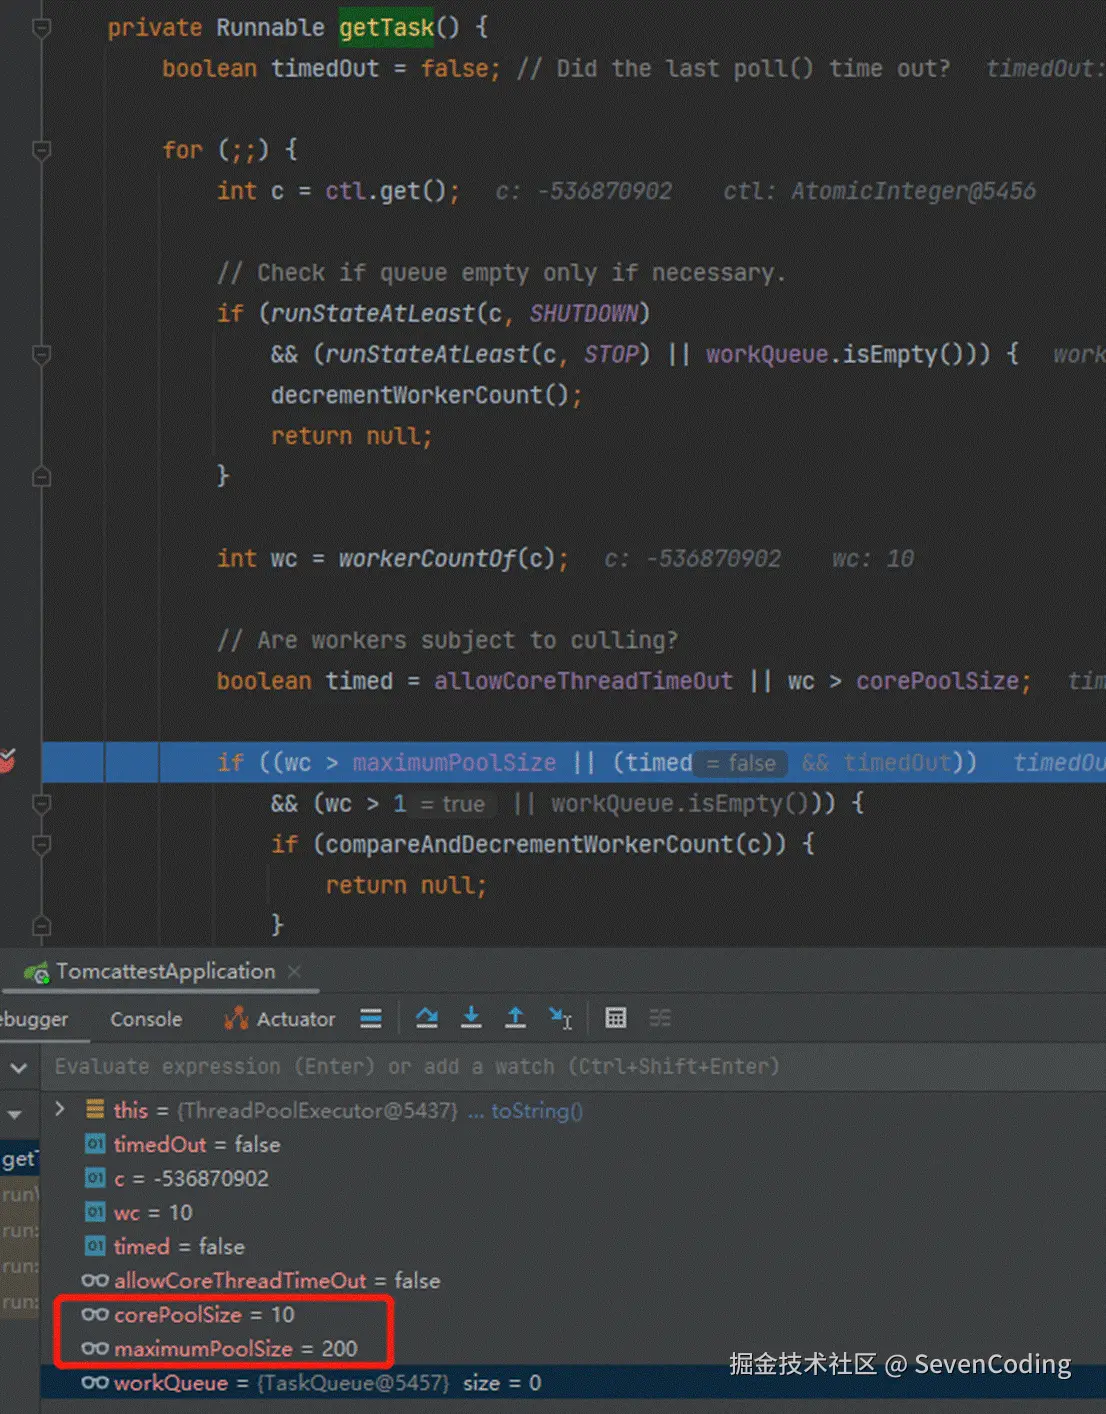1106x1414 pixels.
Task: Toggle the watch icon beside workQueue variable
Action: click(94, 1383)
